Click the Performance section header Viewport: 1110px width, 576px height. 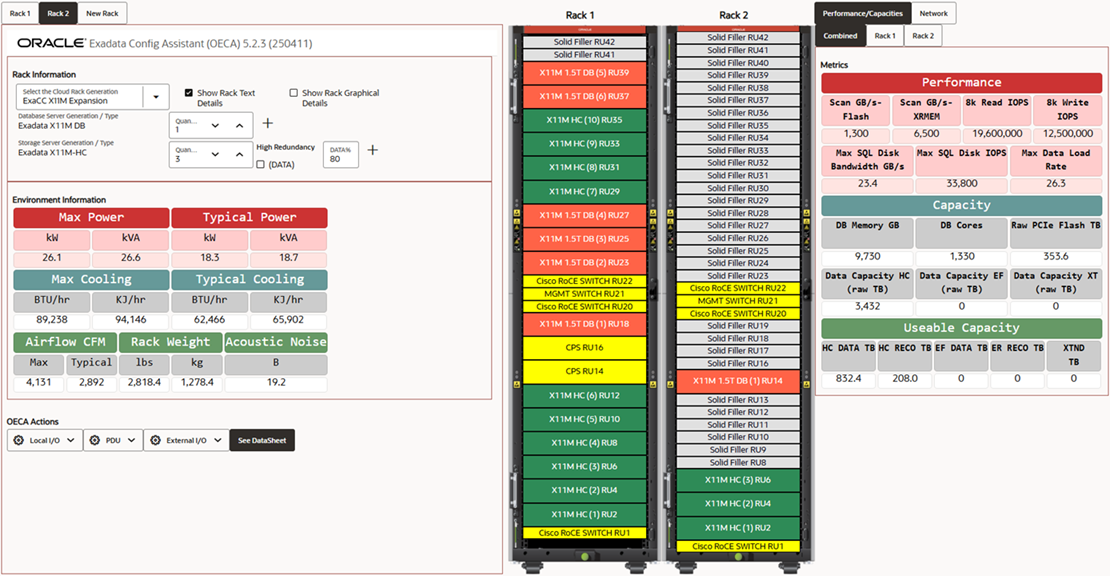[961, 83]
